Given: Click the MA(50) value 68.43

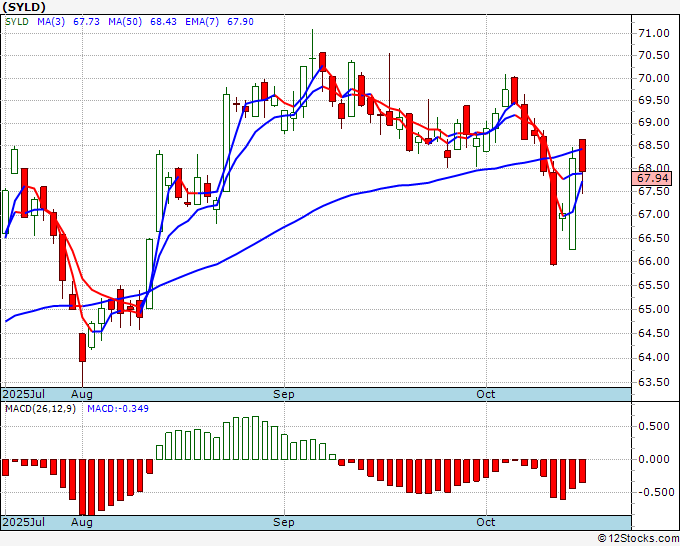Looking at the screenshot, I should coord(163,22).
